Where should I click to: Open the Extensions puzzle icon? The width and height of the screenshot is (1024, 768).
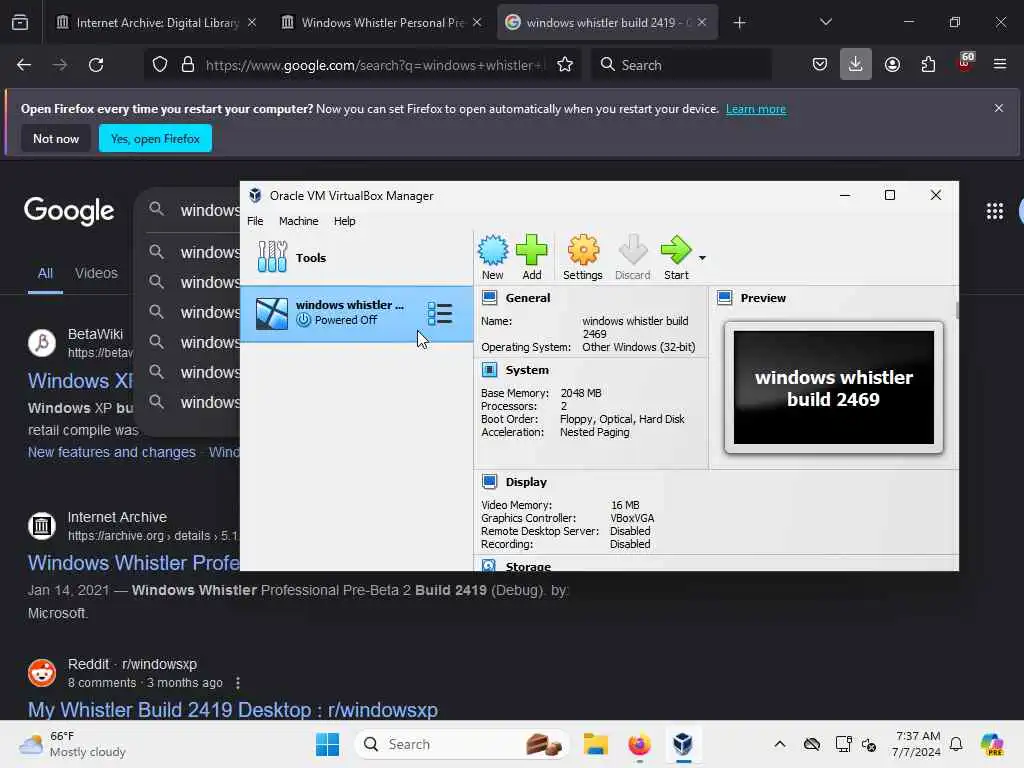tap(928, 65)
